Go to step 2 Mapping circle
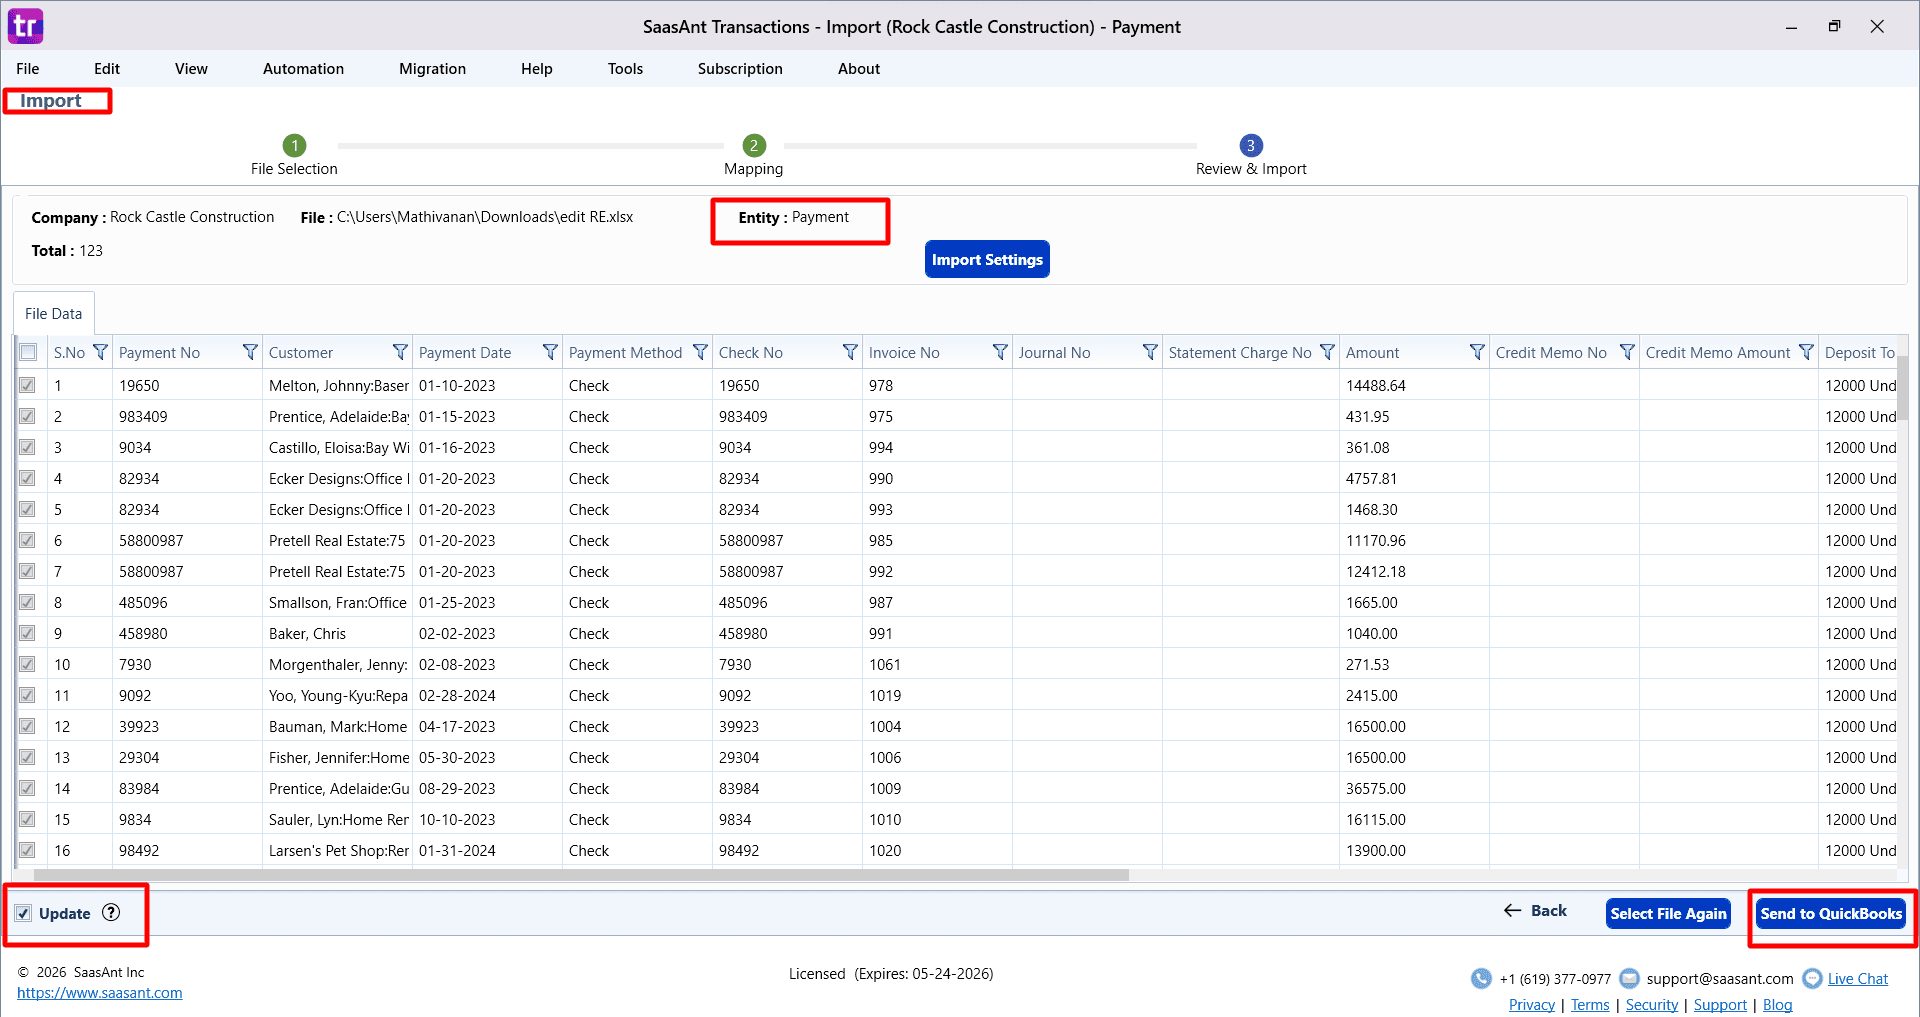This screenshot has width=1920, height=1017. 754,145
